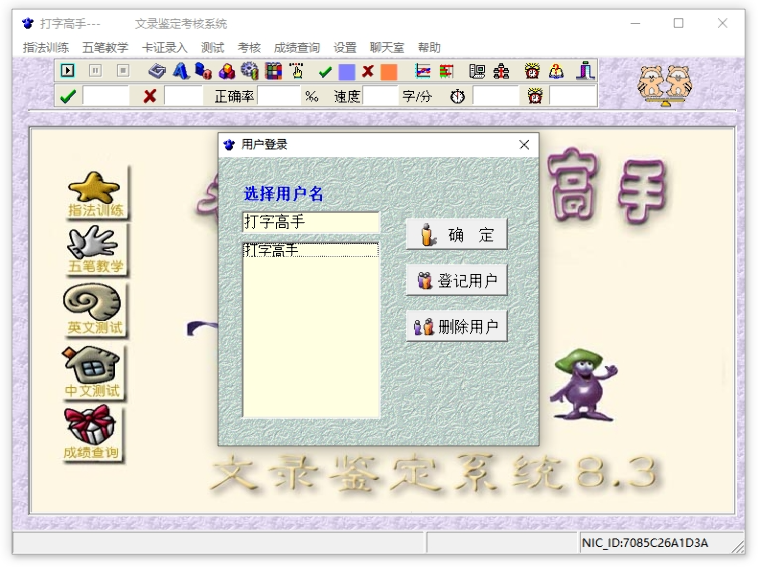Click the computer document toolbar icon

(477, 71)
